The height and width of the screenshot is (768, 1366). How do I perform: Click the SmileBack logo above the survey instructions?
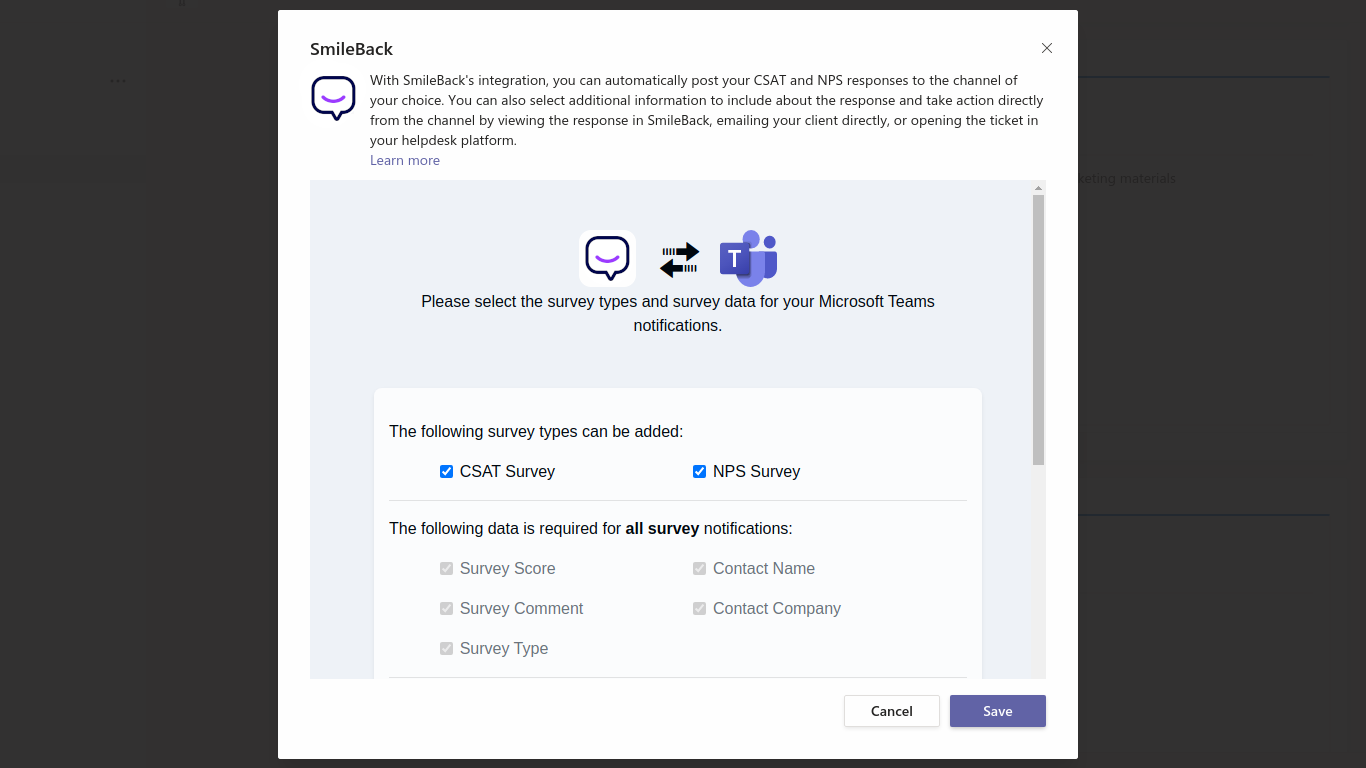(607, 258)
